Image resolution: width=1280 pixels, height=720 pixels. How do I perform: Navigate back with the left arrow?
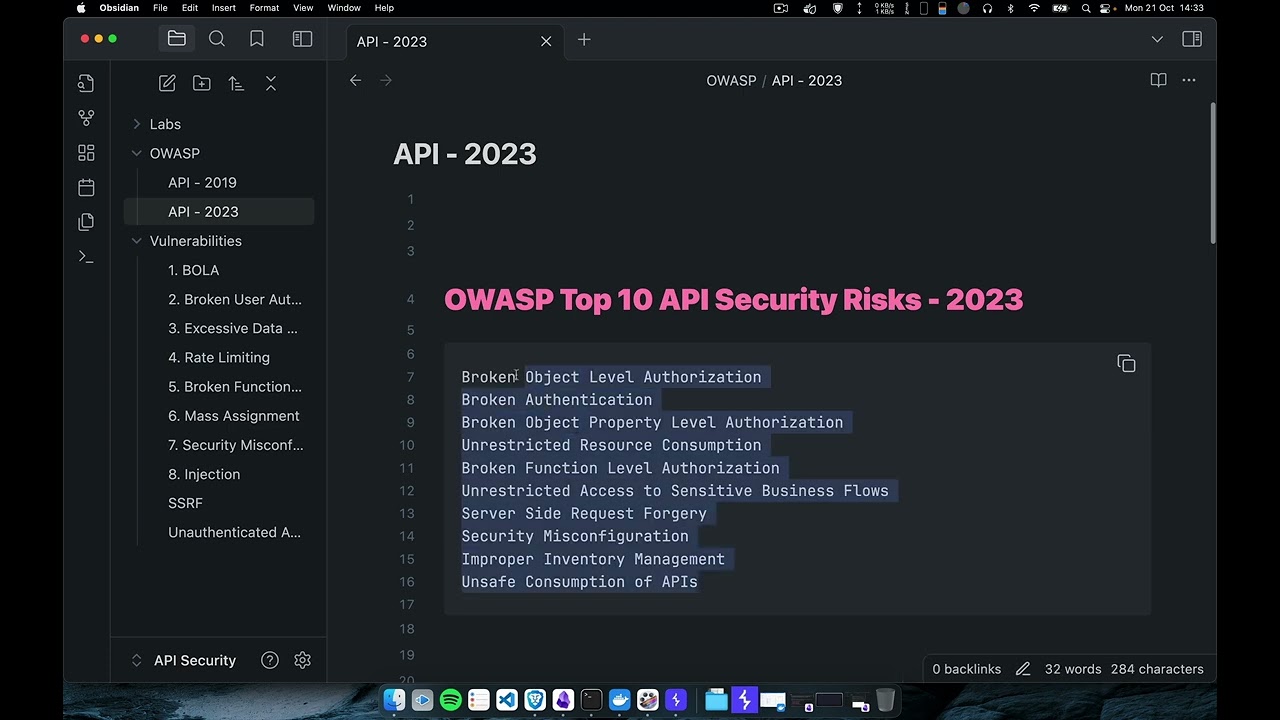point(355,80)
